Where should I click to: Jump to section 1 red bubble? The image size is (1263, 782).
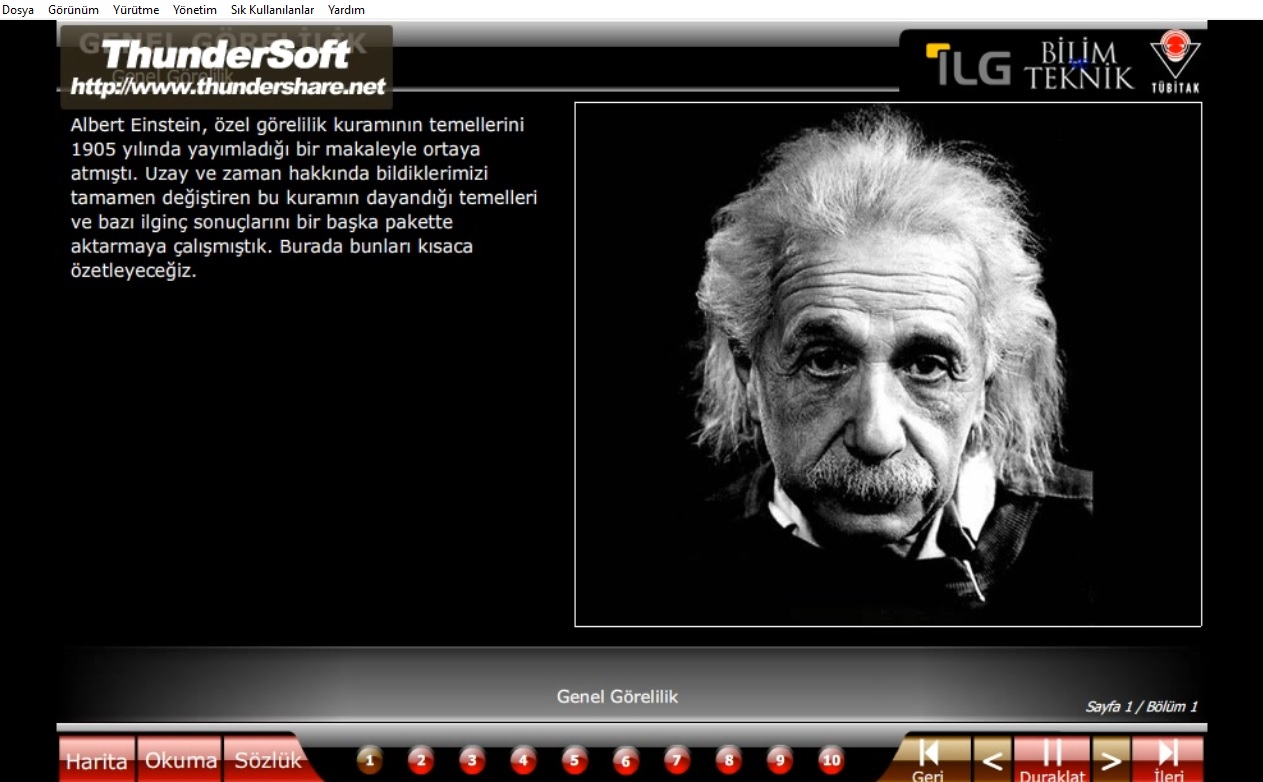[x=369, y=761]
